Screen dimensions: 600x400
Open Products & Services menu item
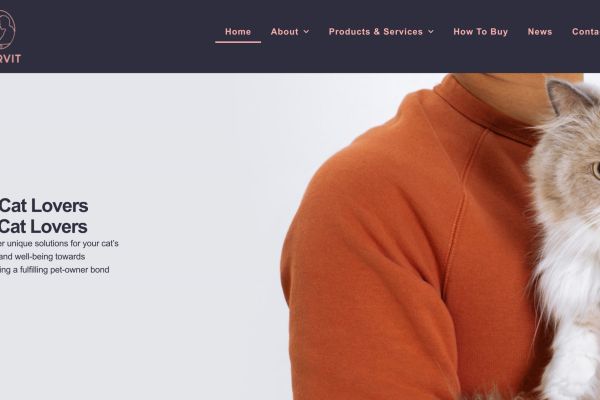pos(376,32)
